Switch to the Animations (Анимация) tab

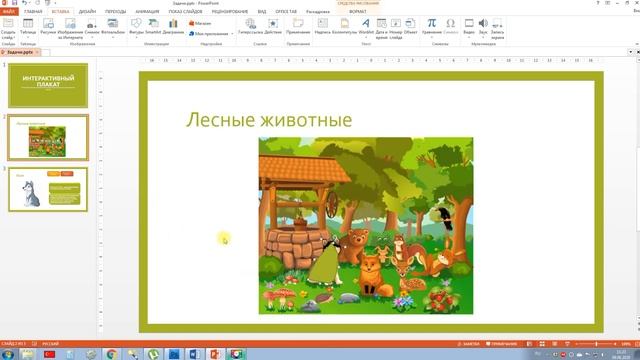click(147, 11)
